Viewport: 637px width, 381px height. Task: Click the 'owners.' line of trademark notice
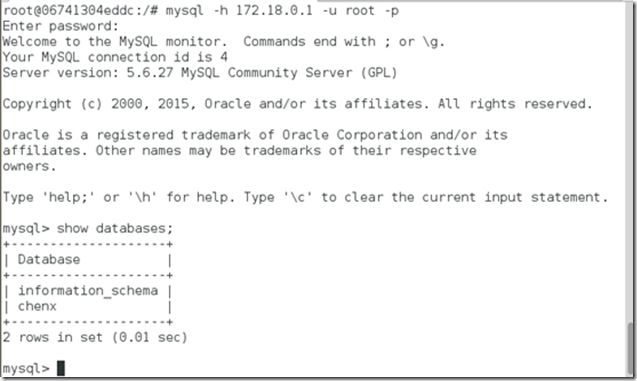coord(29,166)
